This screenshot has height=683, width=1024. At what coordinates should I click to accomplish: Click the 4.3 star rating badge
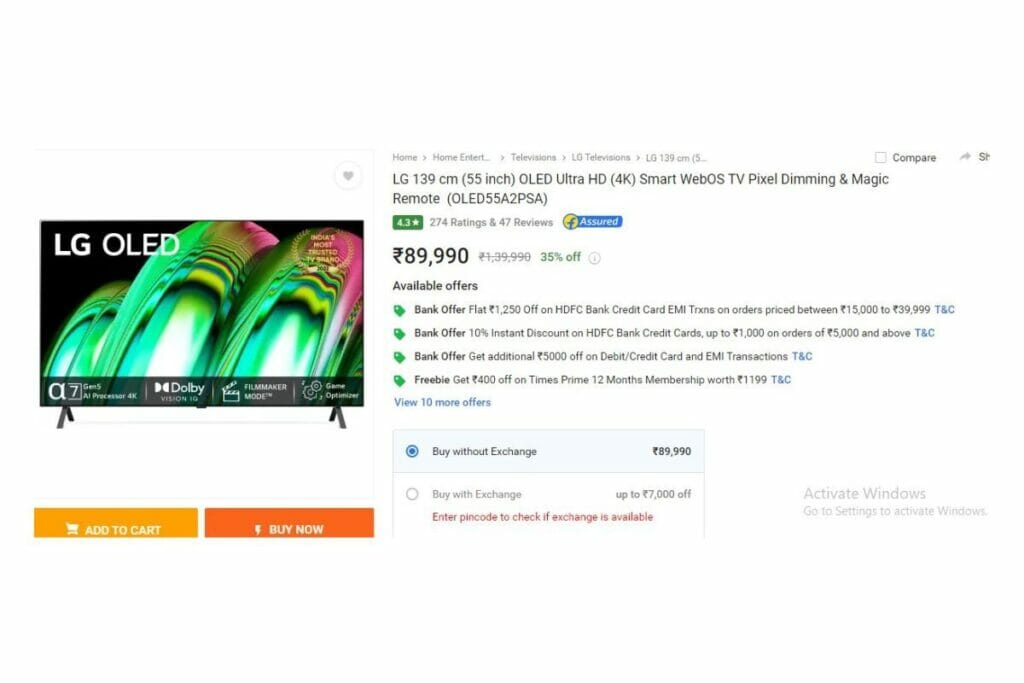pyautogui.click(x=408, y=223)
